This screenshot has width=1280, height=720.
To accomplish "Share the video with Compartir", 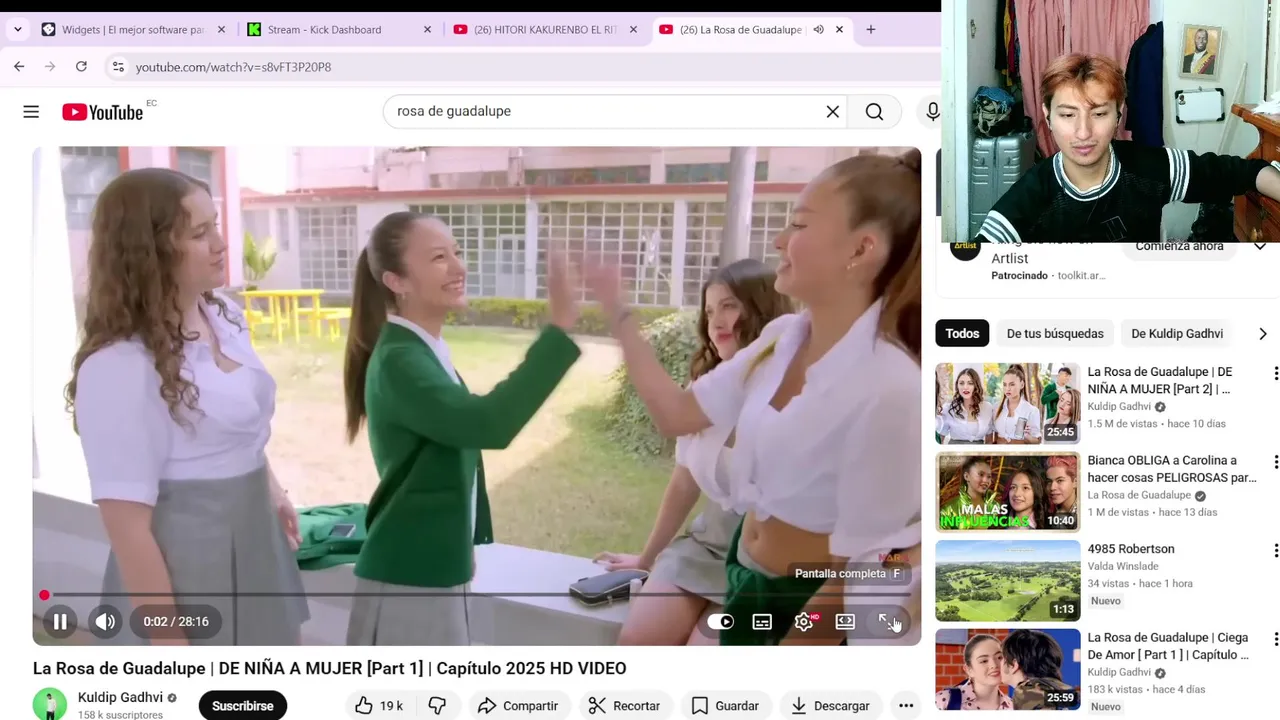I will coord(517,706).
